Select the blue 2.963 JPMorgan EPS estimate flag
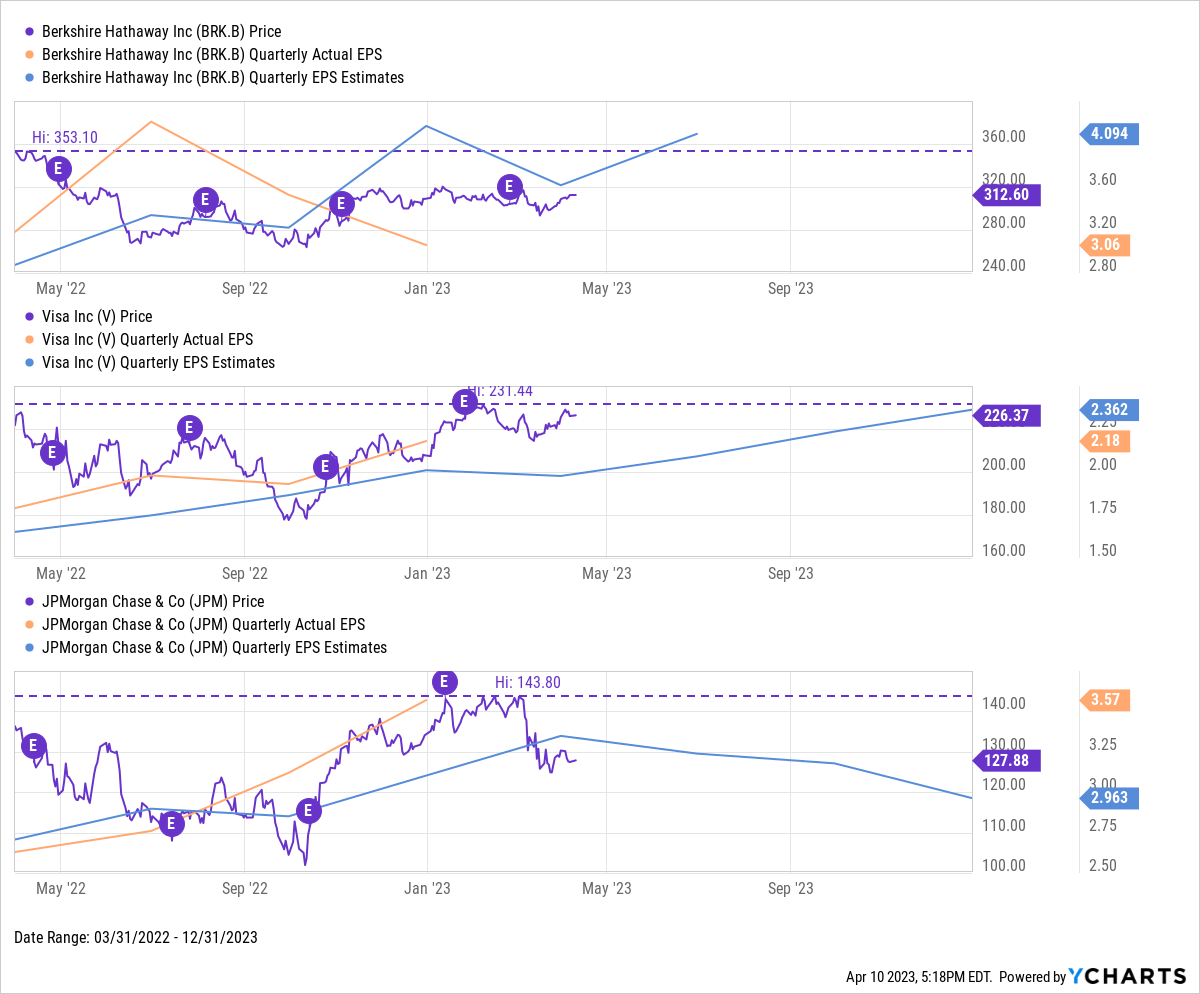This screenshot has height=994, width=1200. [x=1108, y=798]
